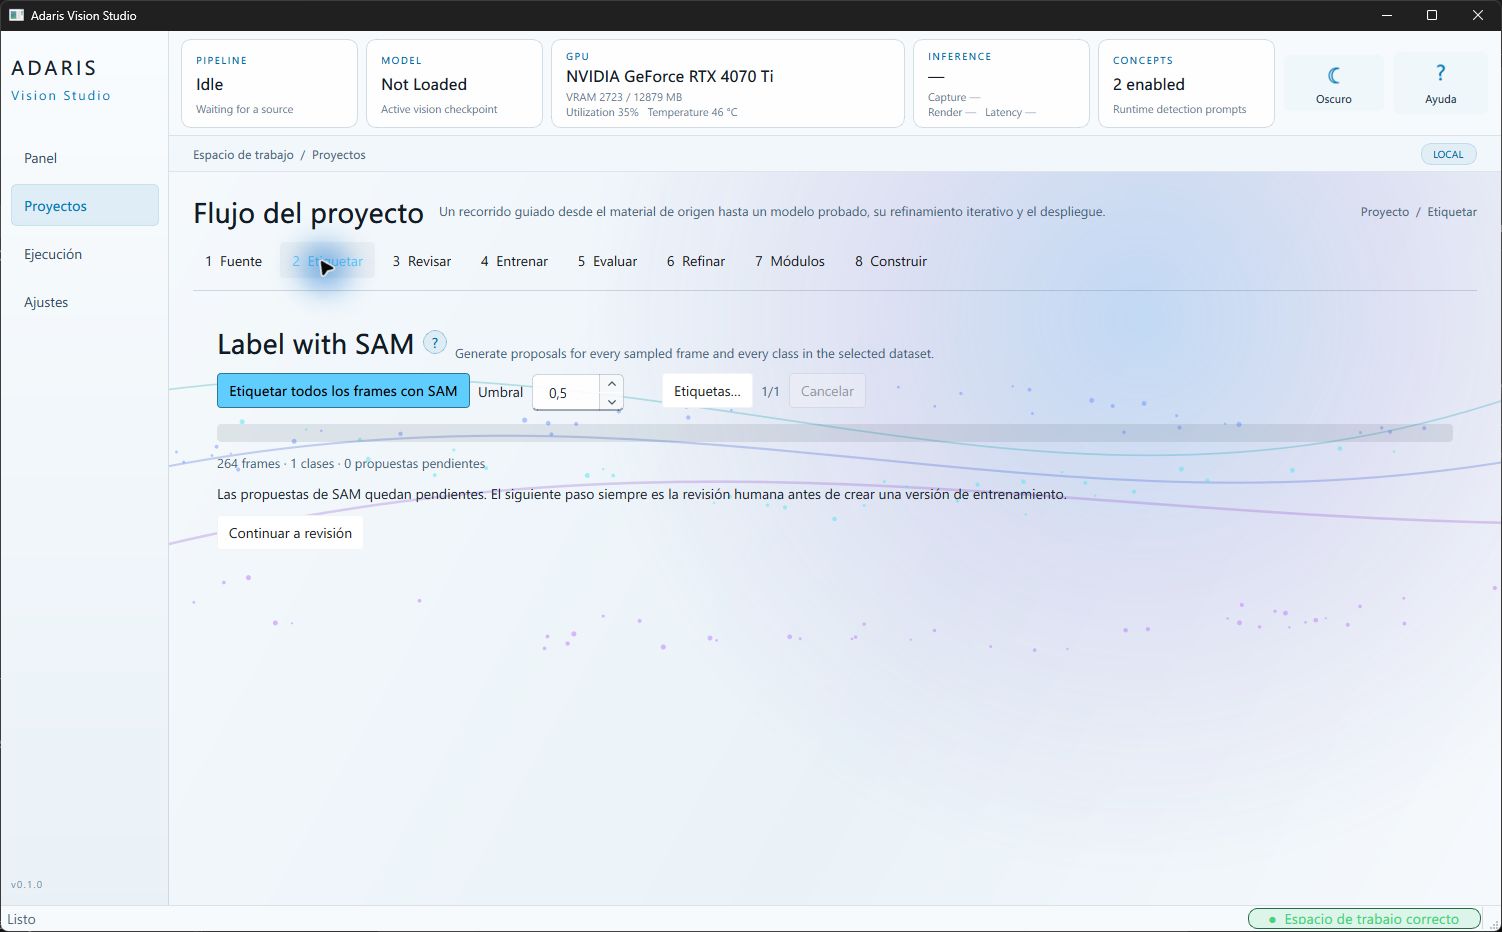Open Ajustes settings in the sidebar
Screen dimensions: 1502x932
tap(85, 302)
